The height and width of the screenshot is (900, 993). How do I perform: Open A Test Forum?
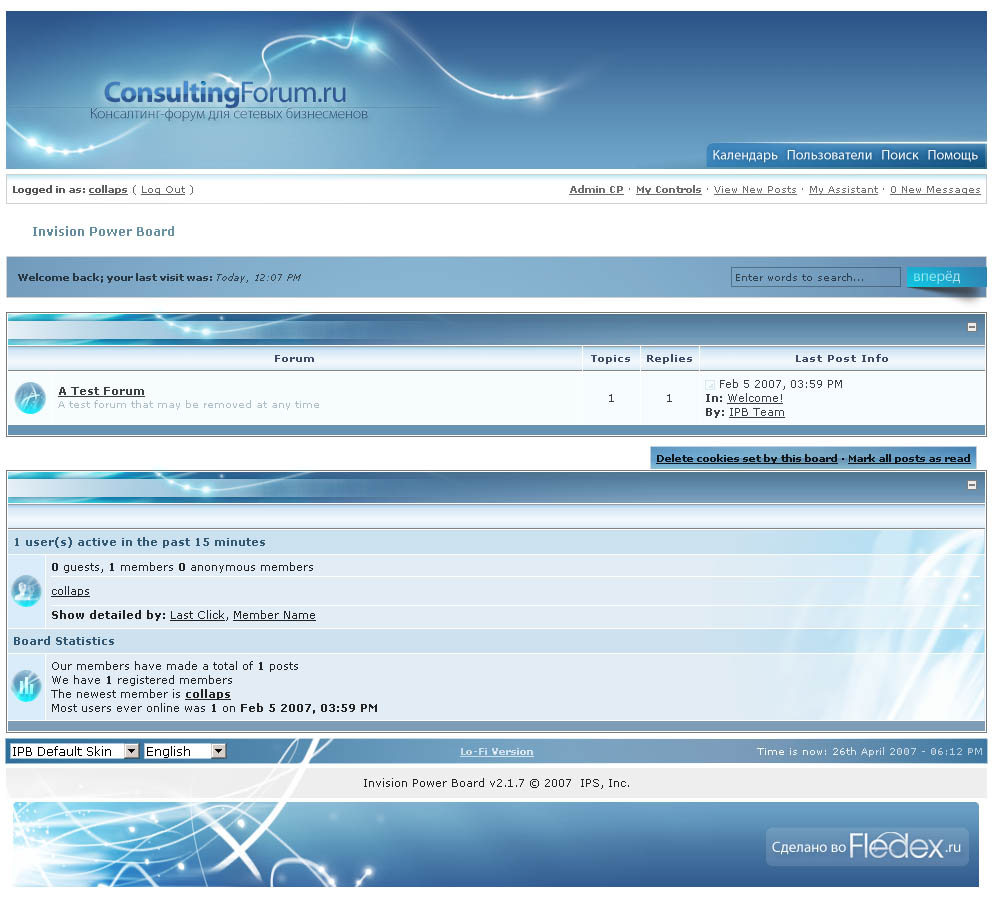click(101, 391)
